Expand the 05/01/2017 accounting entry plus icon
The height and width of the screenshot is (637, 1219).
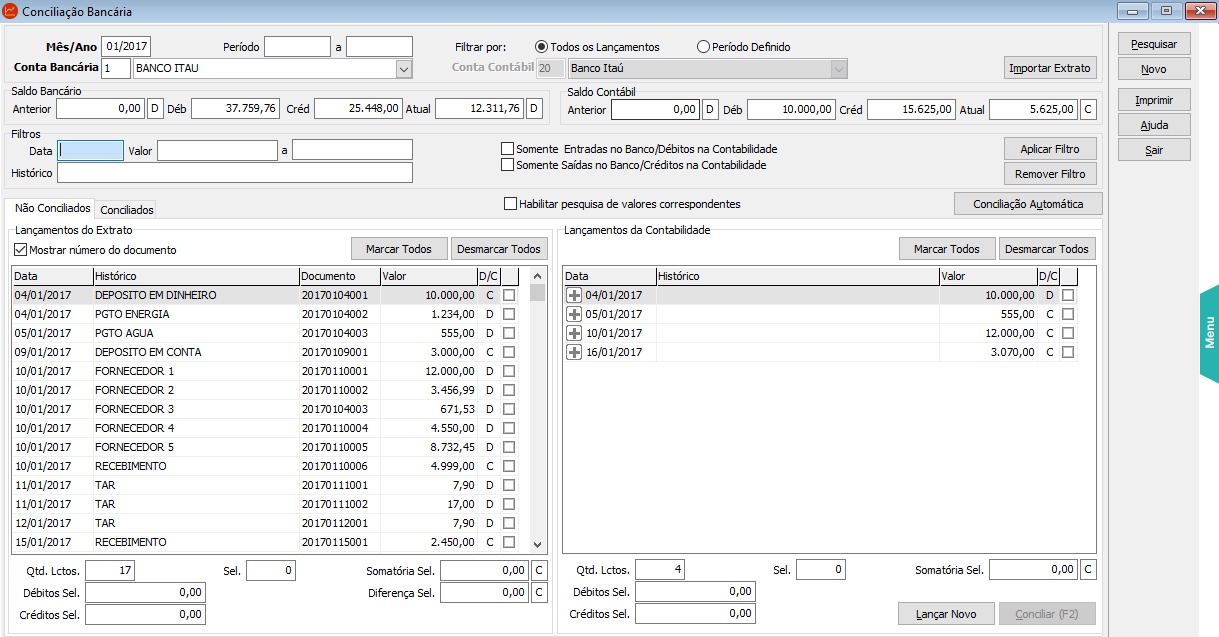pyautogui.click(x=574, y=314)
